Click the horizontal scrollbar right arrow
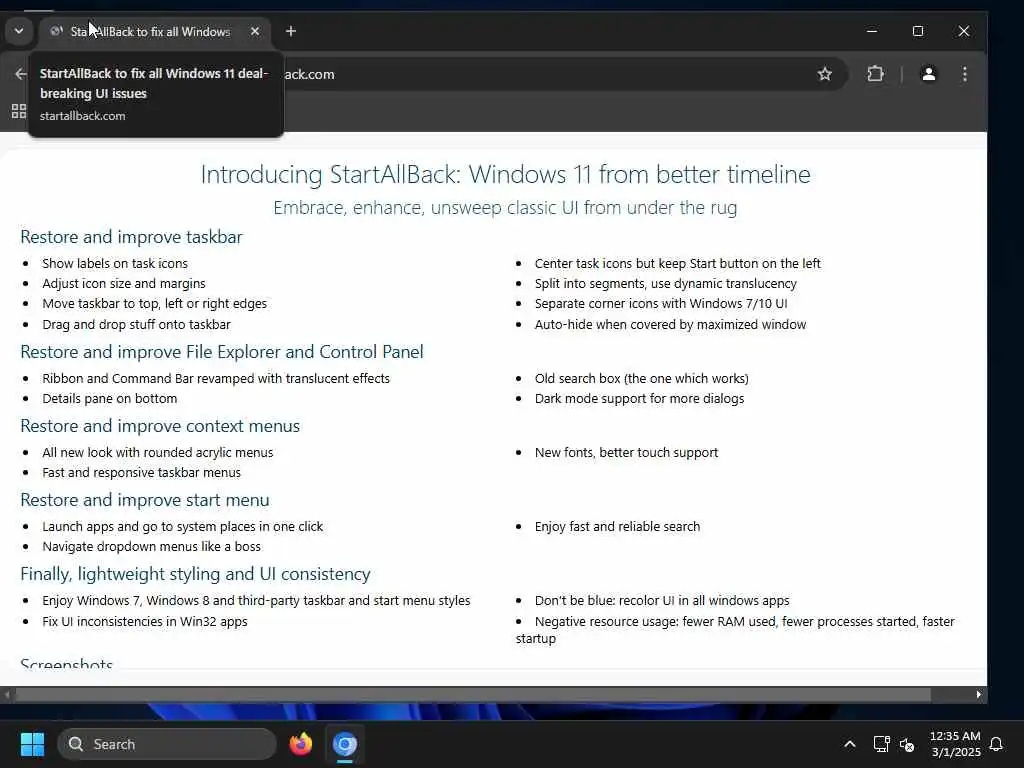 coord(978,694)
